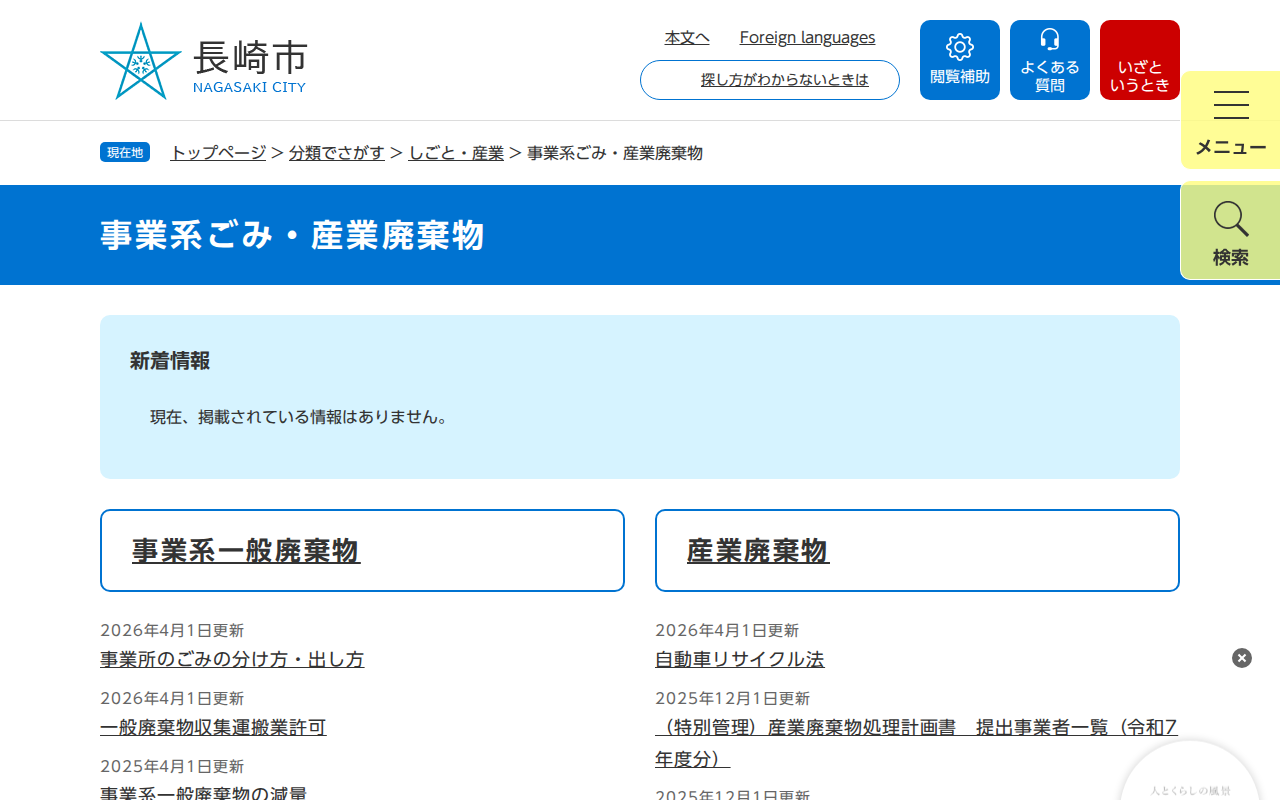The width and height of the screenshot is (1280, 800).
Task: Click the red いざというとき emergency icon
Action: (1139, 60)
